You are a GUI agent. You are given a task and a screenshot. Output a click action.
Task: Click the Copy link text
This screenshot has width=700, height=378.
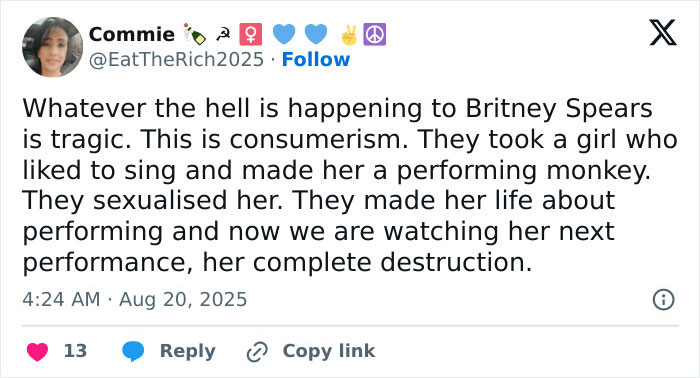click(329, 351)
